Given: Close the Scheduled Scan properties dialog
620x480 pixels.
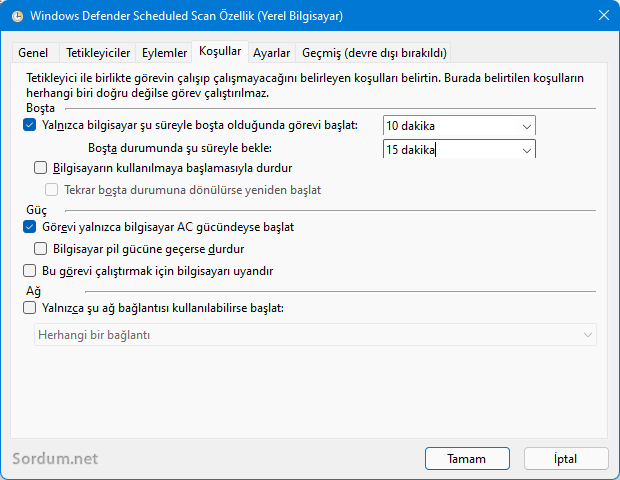Looking at the screenshot, I should [603, 15].
